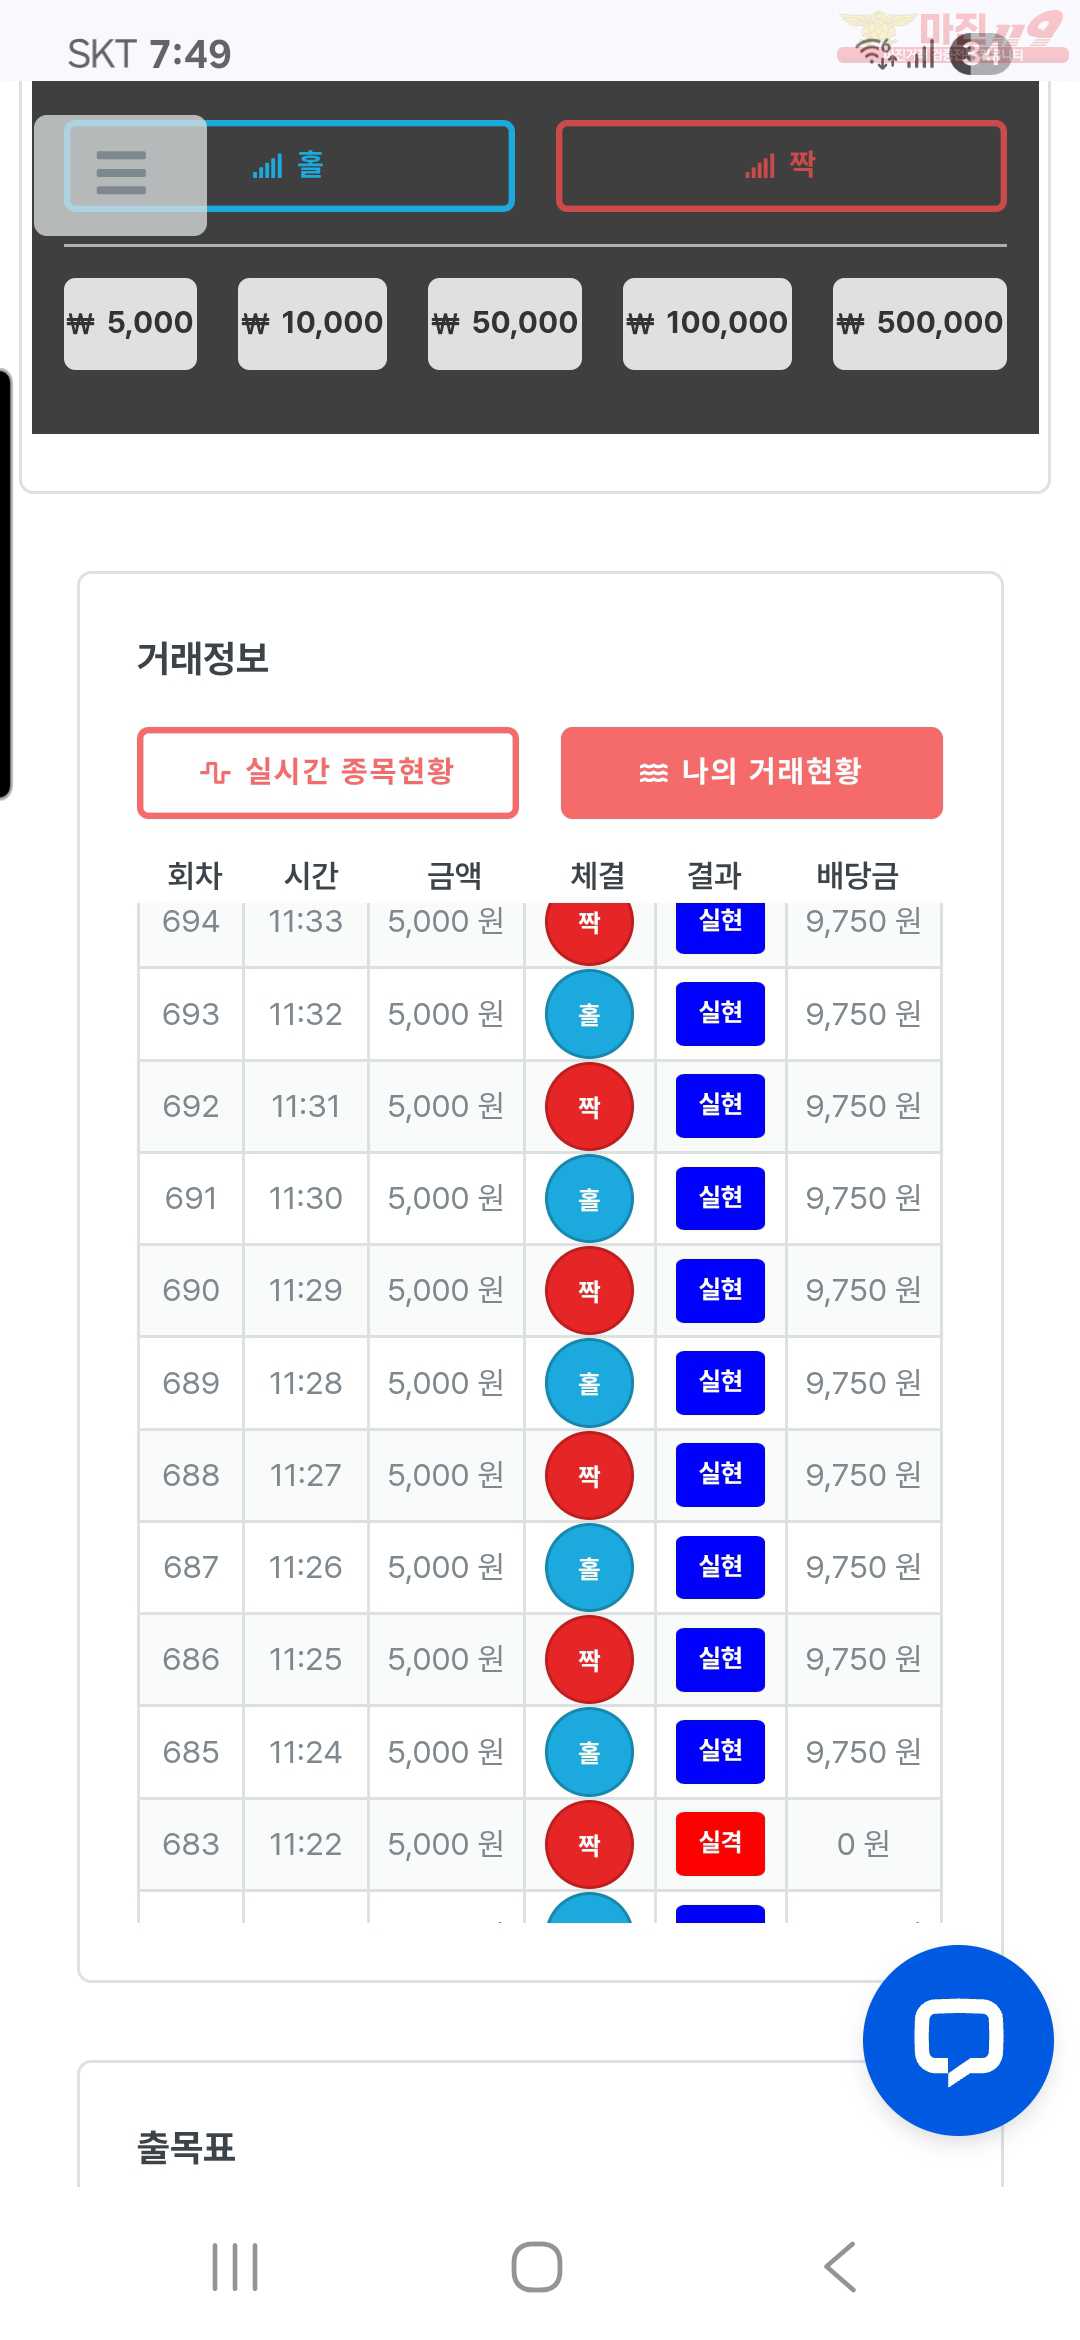Click the red 실격 badge in row 683
1080x2340 pixels.
tap(720, 1843)
